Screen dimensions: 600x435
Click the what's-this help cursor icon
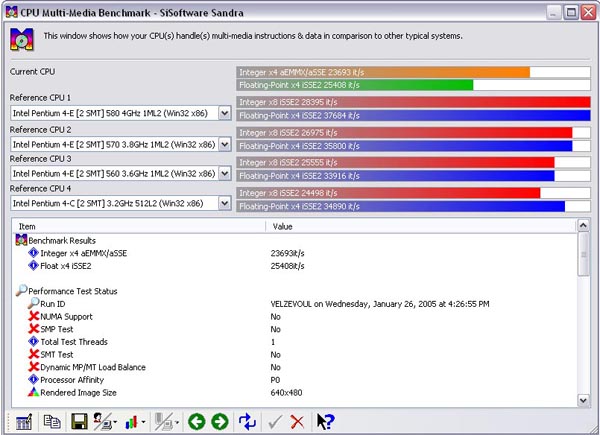[x=325, y=422]
